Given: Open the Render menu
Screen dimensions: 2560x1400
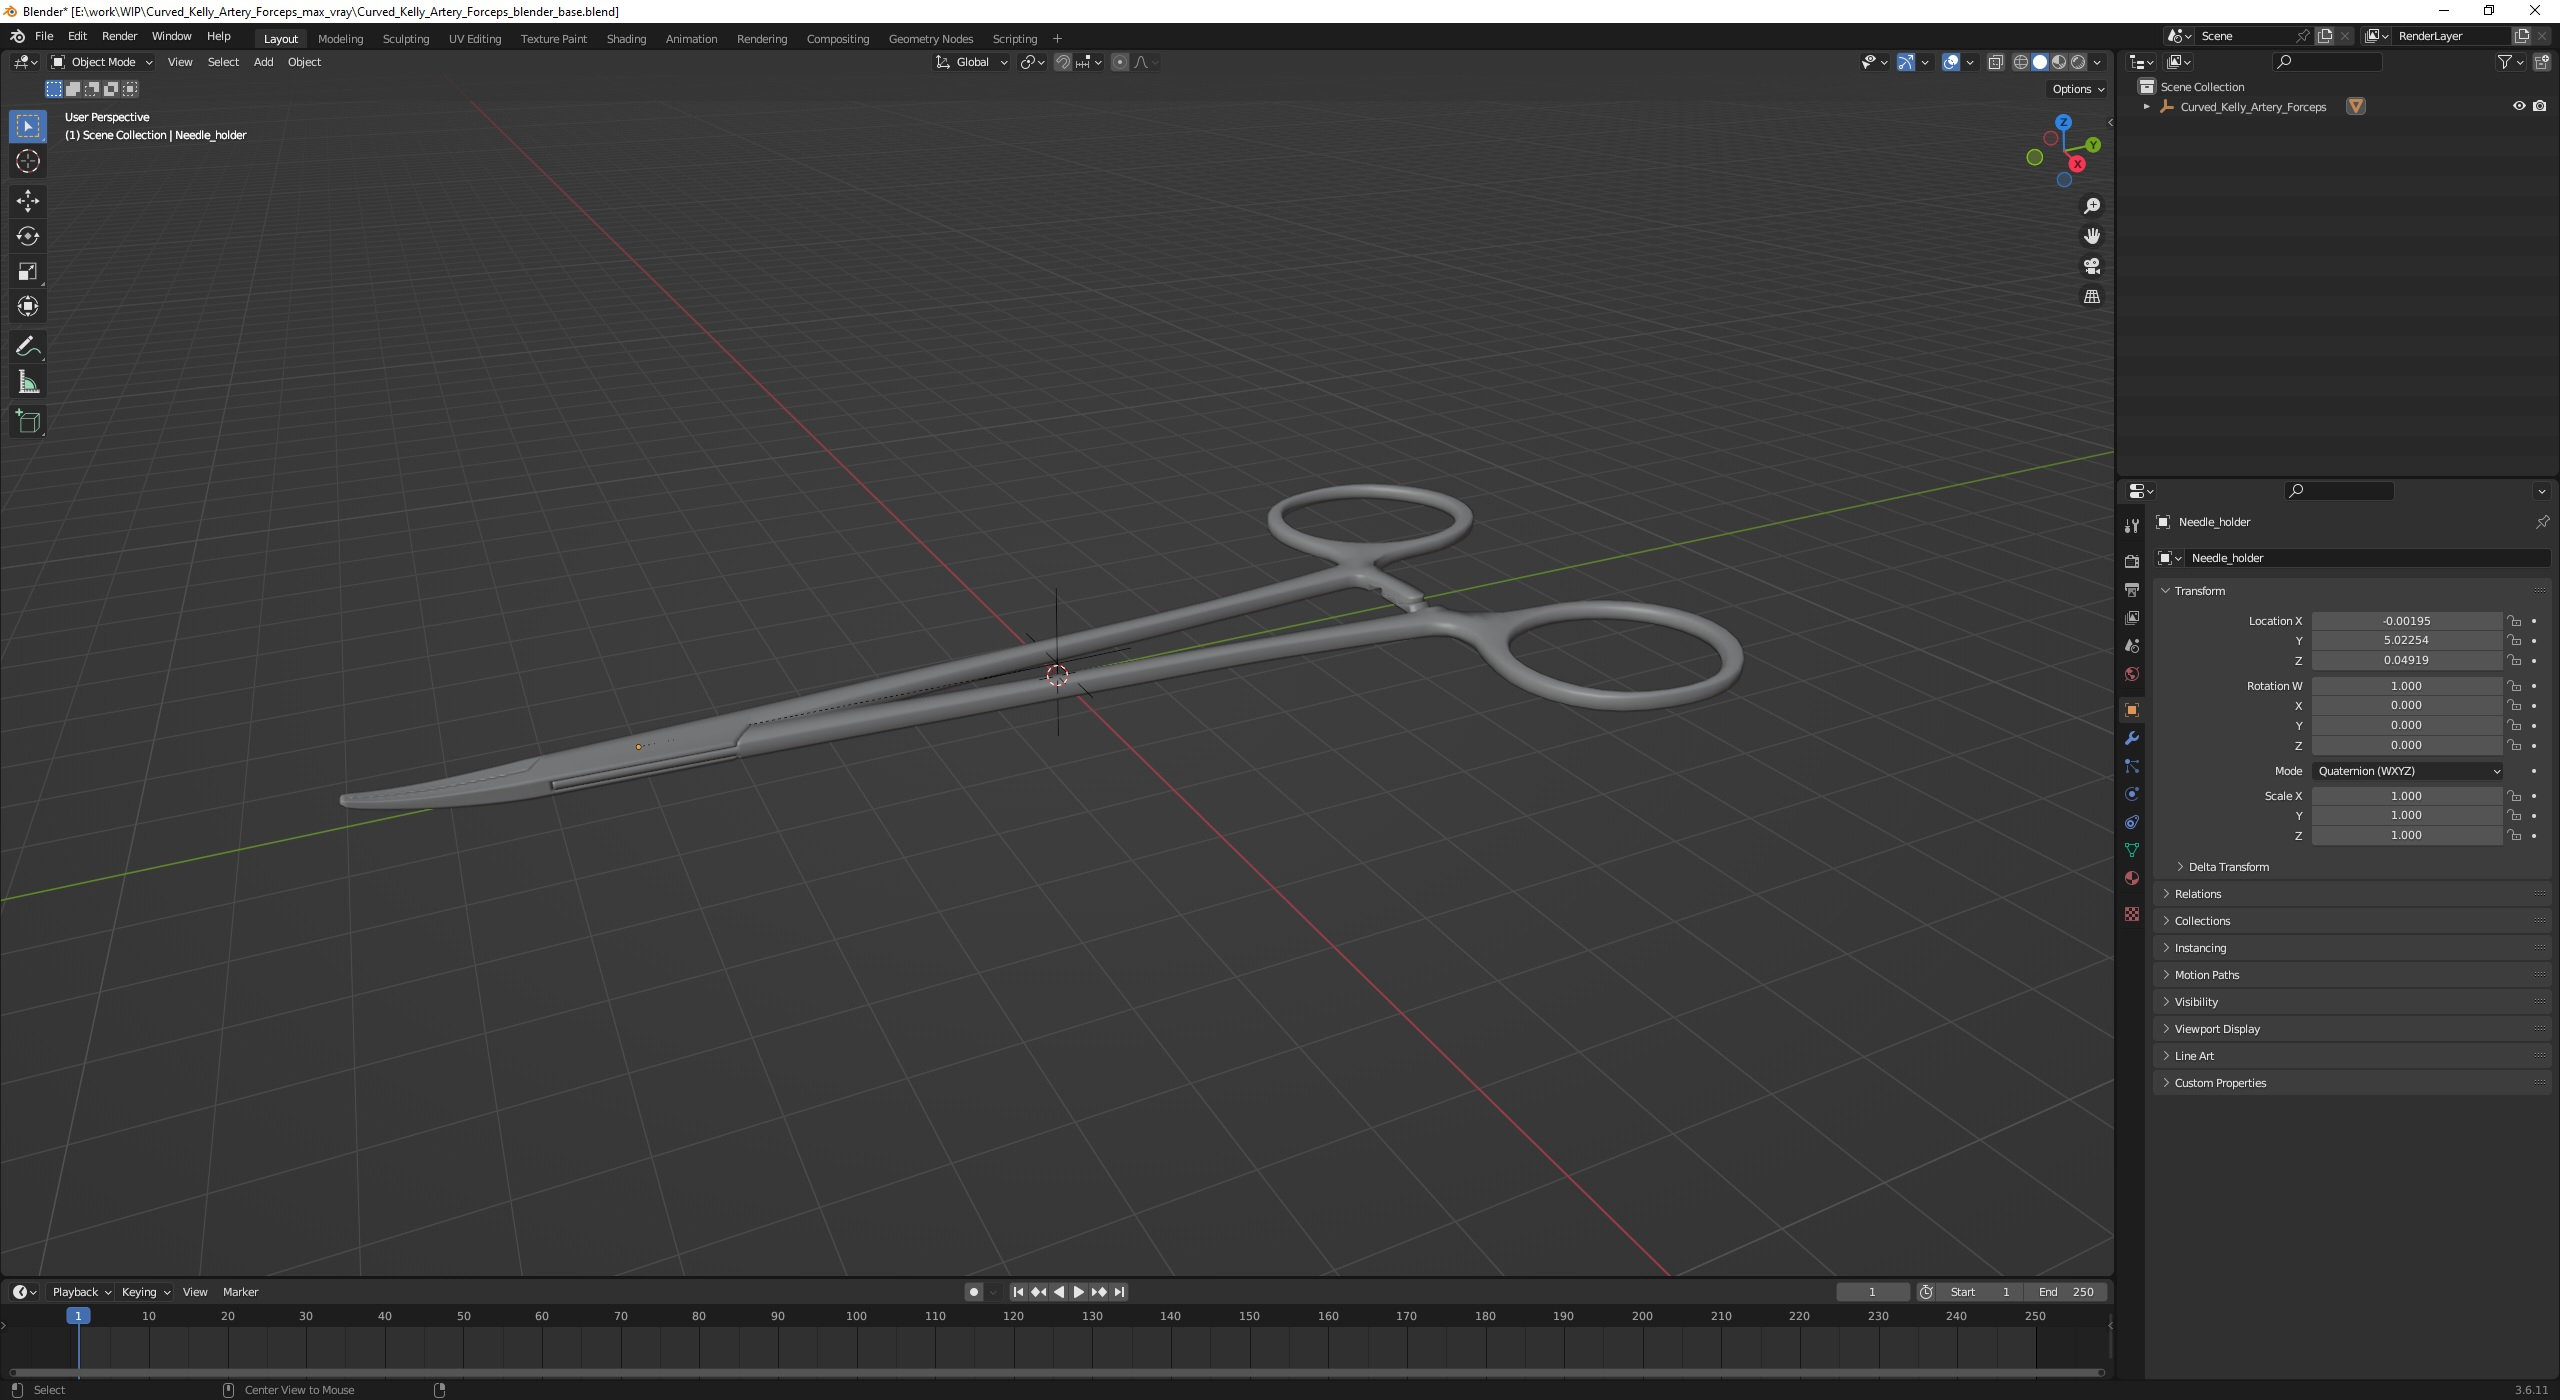Looking at the screenshot, I should point(119,36).
